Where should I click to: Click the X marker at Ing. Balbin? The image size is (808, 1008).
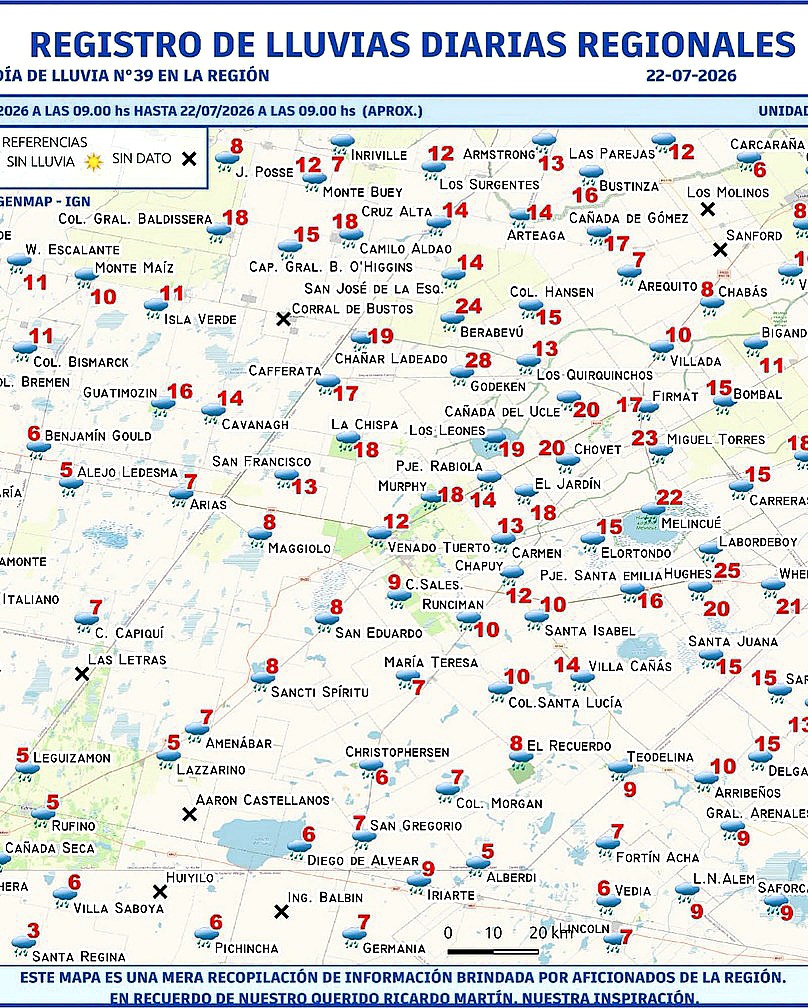tap(281, 912)
